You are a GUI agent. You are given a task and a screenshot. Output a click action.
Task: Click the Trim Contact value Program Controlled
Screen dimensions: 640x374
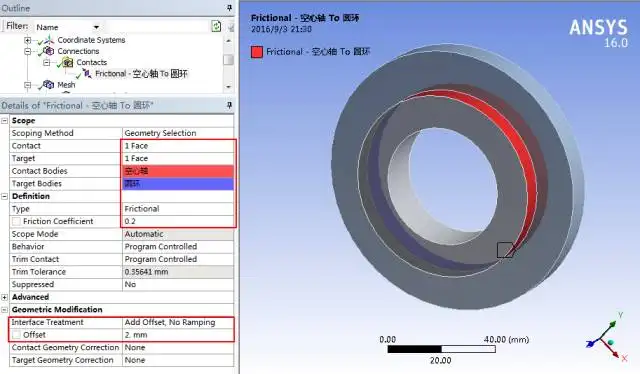(178, 259)
